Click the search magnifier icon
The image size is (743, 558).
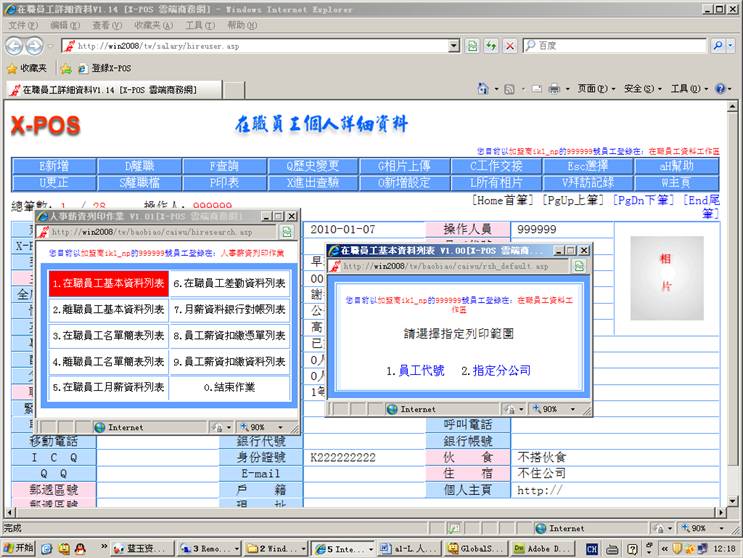coord(719,46)
